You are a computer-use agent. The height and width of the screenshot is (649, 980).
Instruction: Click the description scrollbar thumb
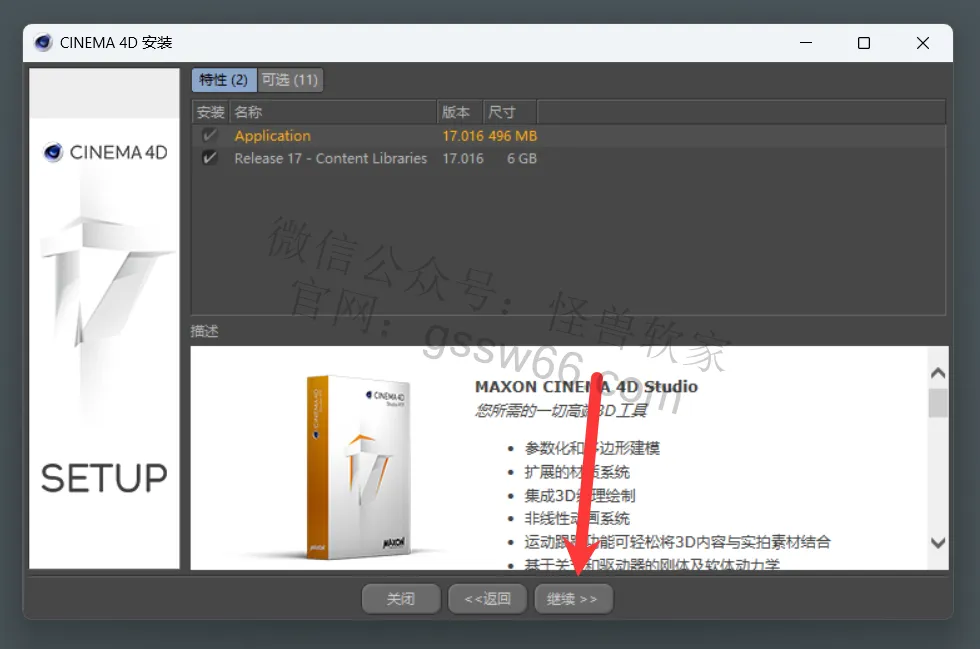(938, 403)
